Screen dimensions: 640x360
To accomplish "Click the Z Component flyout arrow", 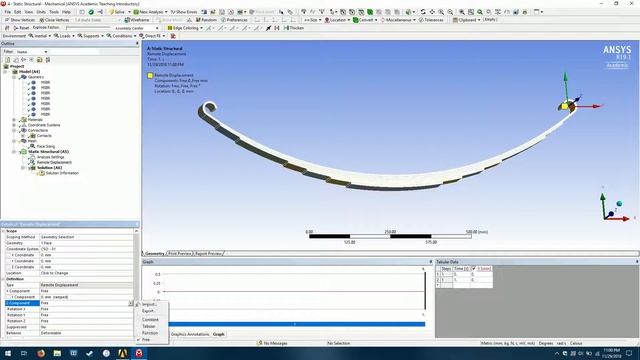I will [x=130, y=303].
